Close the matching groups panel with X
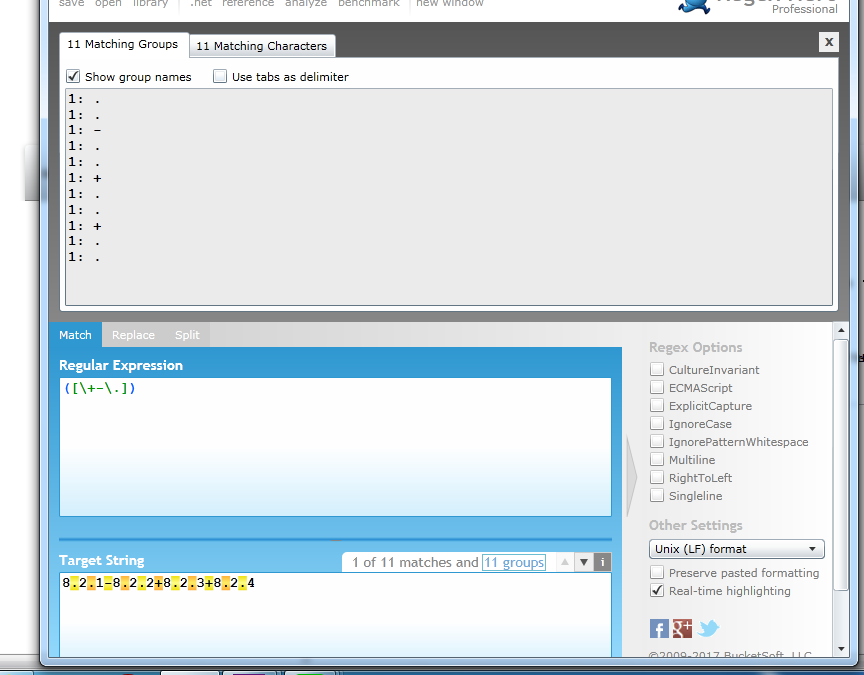The image size is (864, 675). pos(828,42)
